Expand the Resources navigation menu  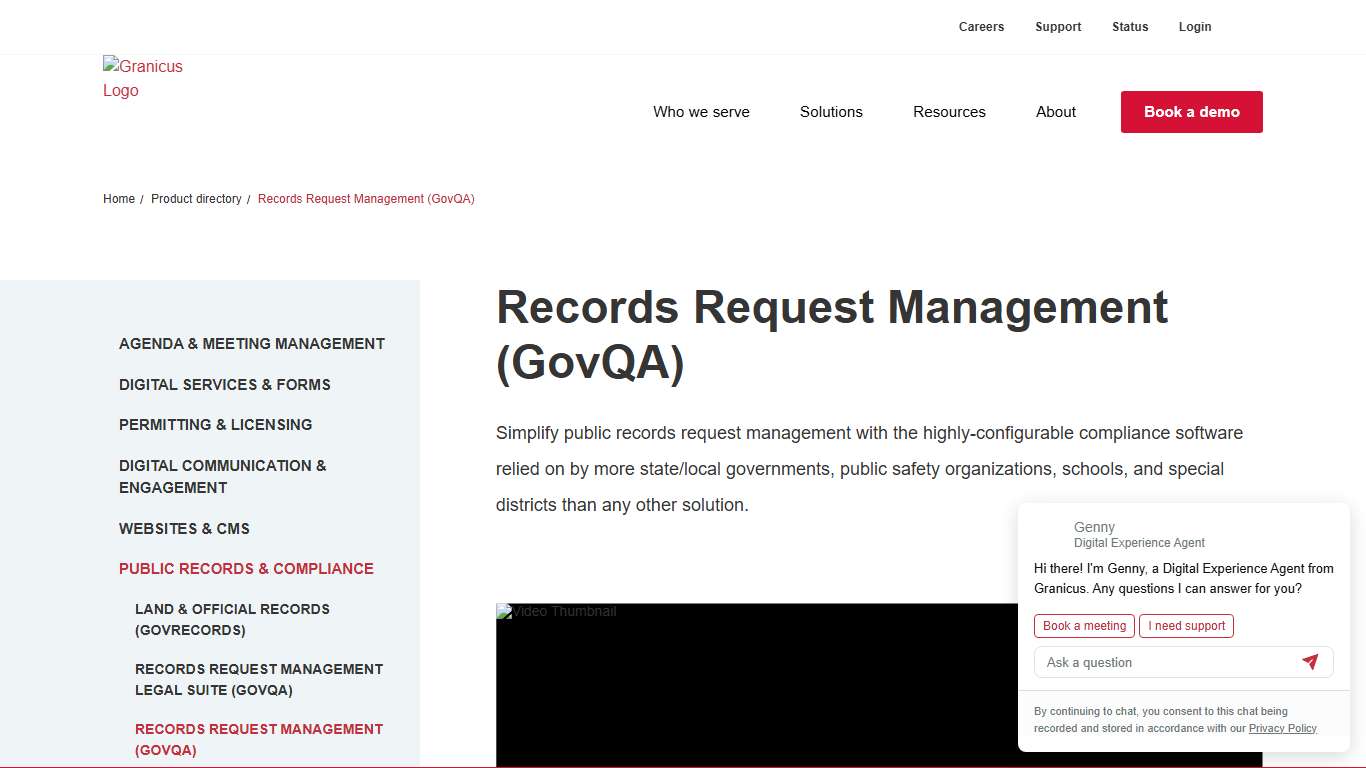(x=949, y=112)
